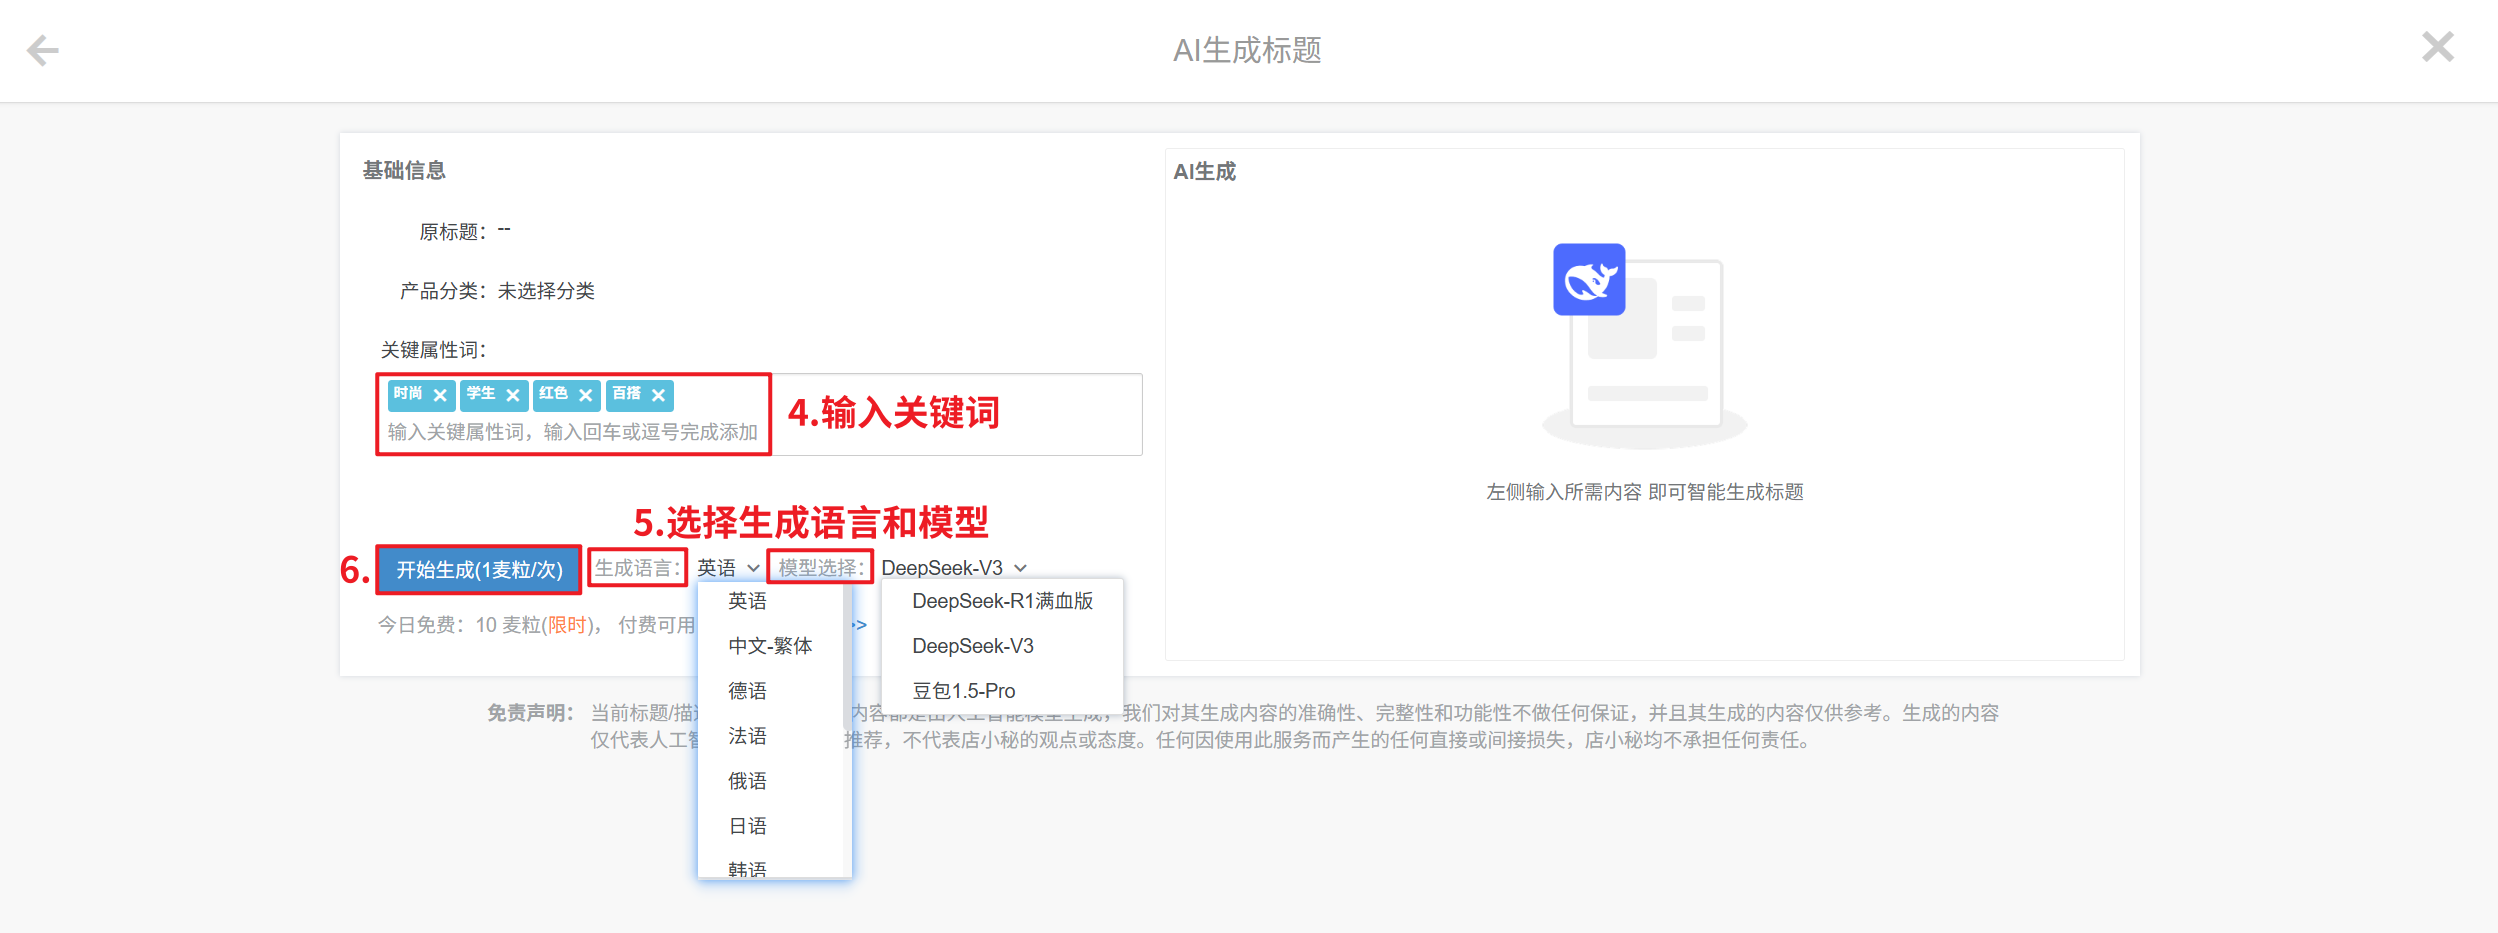Image resolution: width=2498 pixels, height=933 pixels.
Task: Pick the 豆包1.5-Pro model option
Action: 963,691
